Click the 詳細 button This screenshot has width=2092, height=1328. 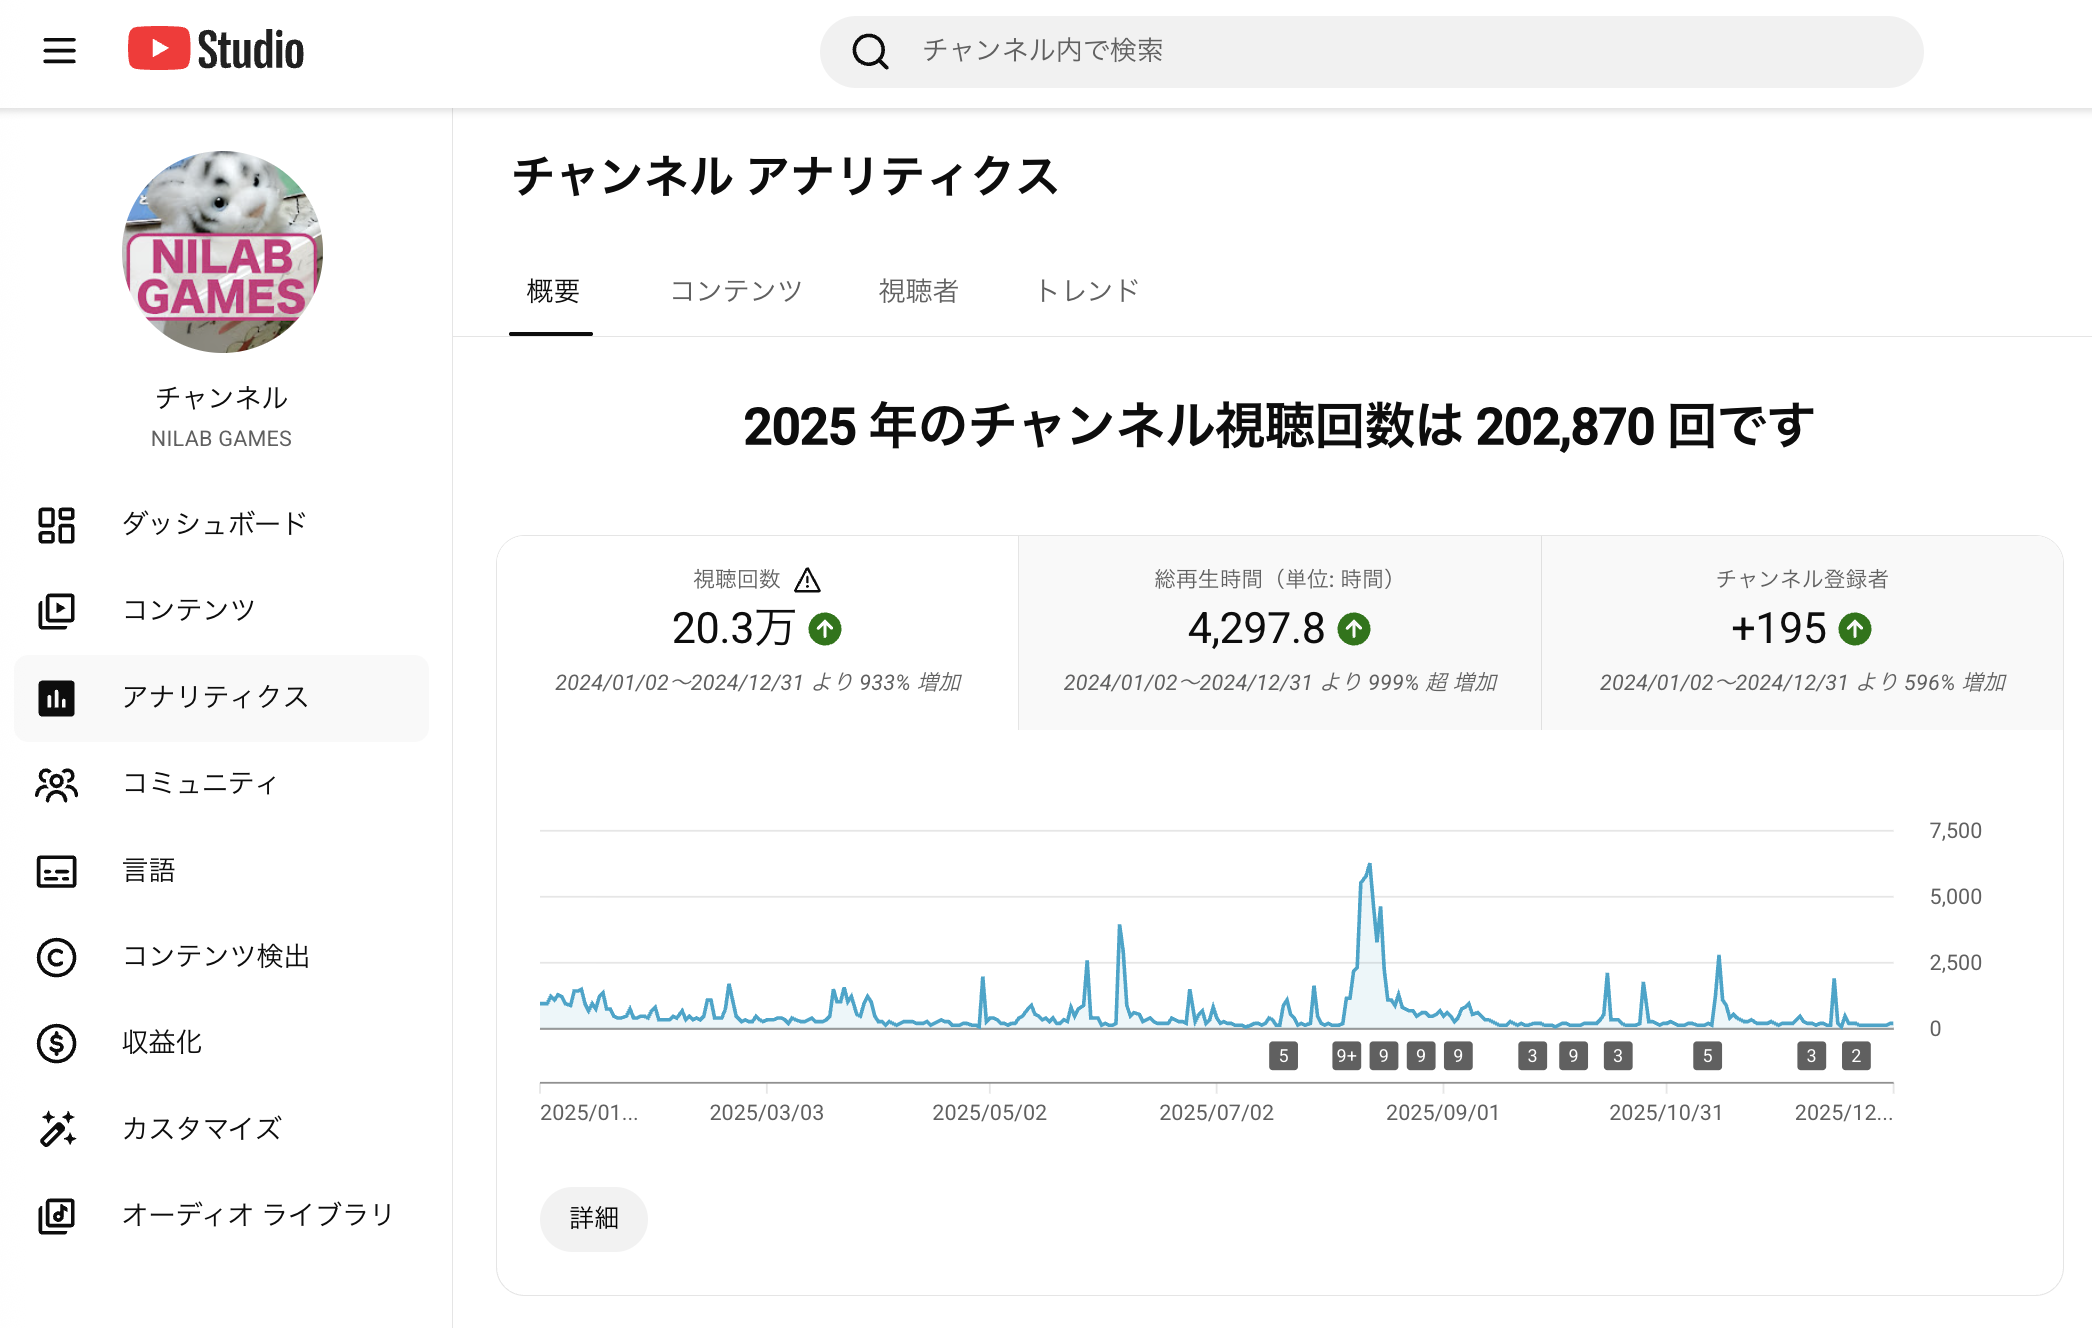click(x=594, y=1218)
